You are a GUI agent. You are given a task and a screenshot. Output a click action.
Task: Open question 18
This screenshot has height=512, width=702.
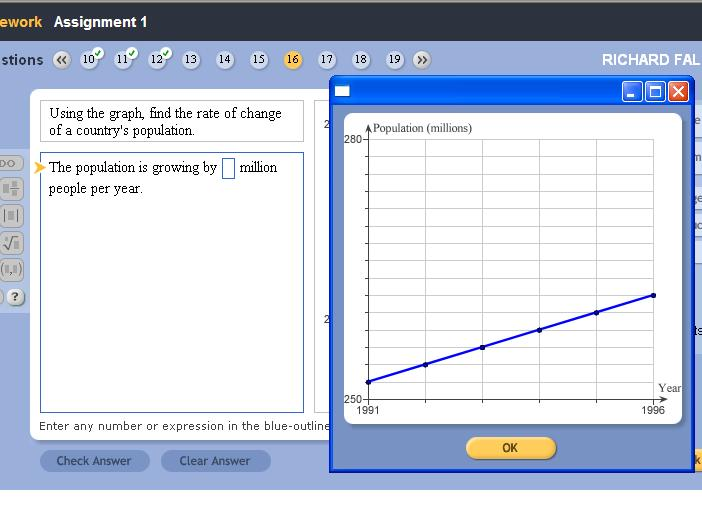(361, 60)
